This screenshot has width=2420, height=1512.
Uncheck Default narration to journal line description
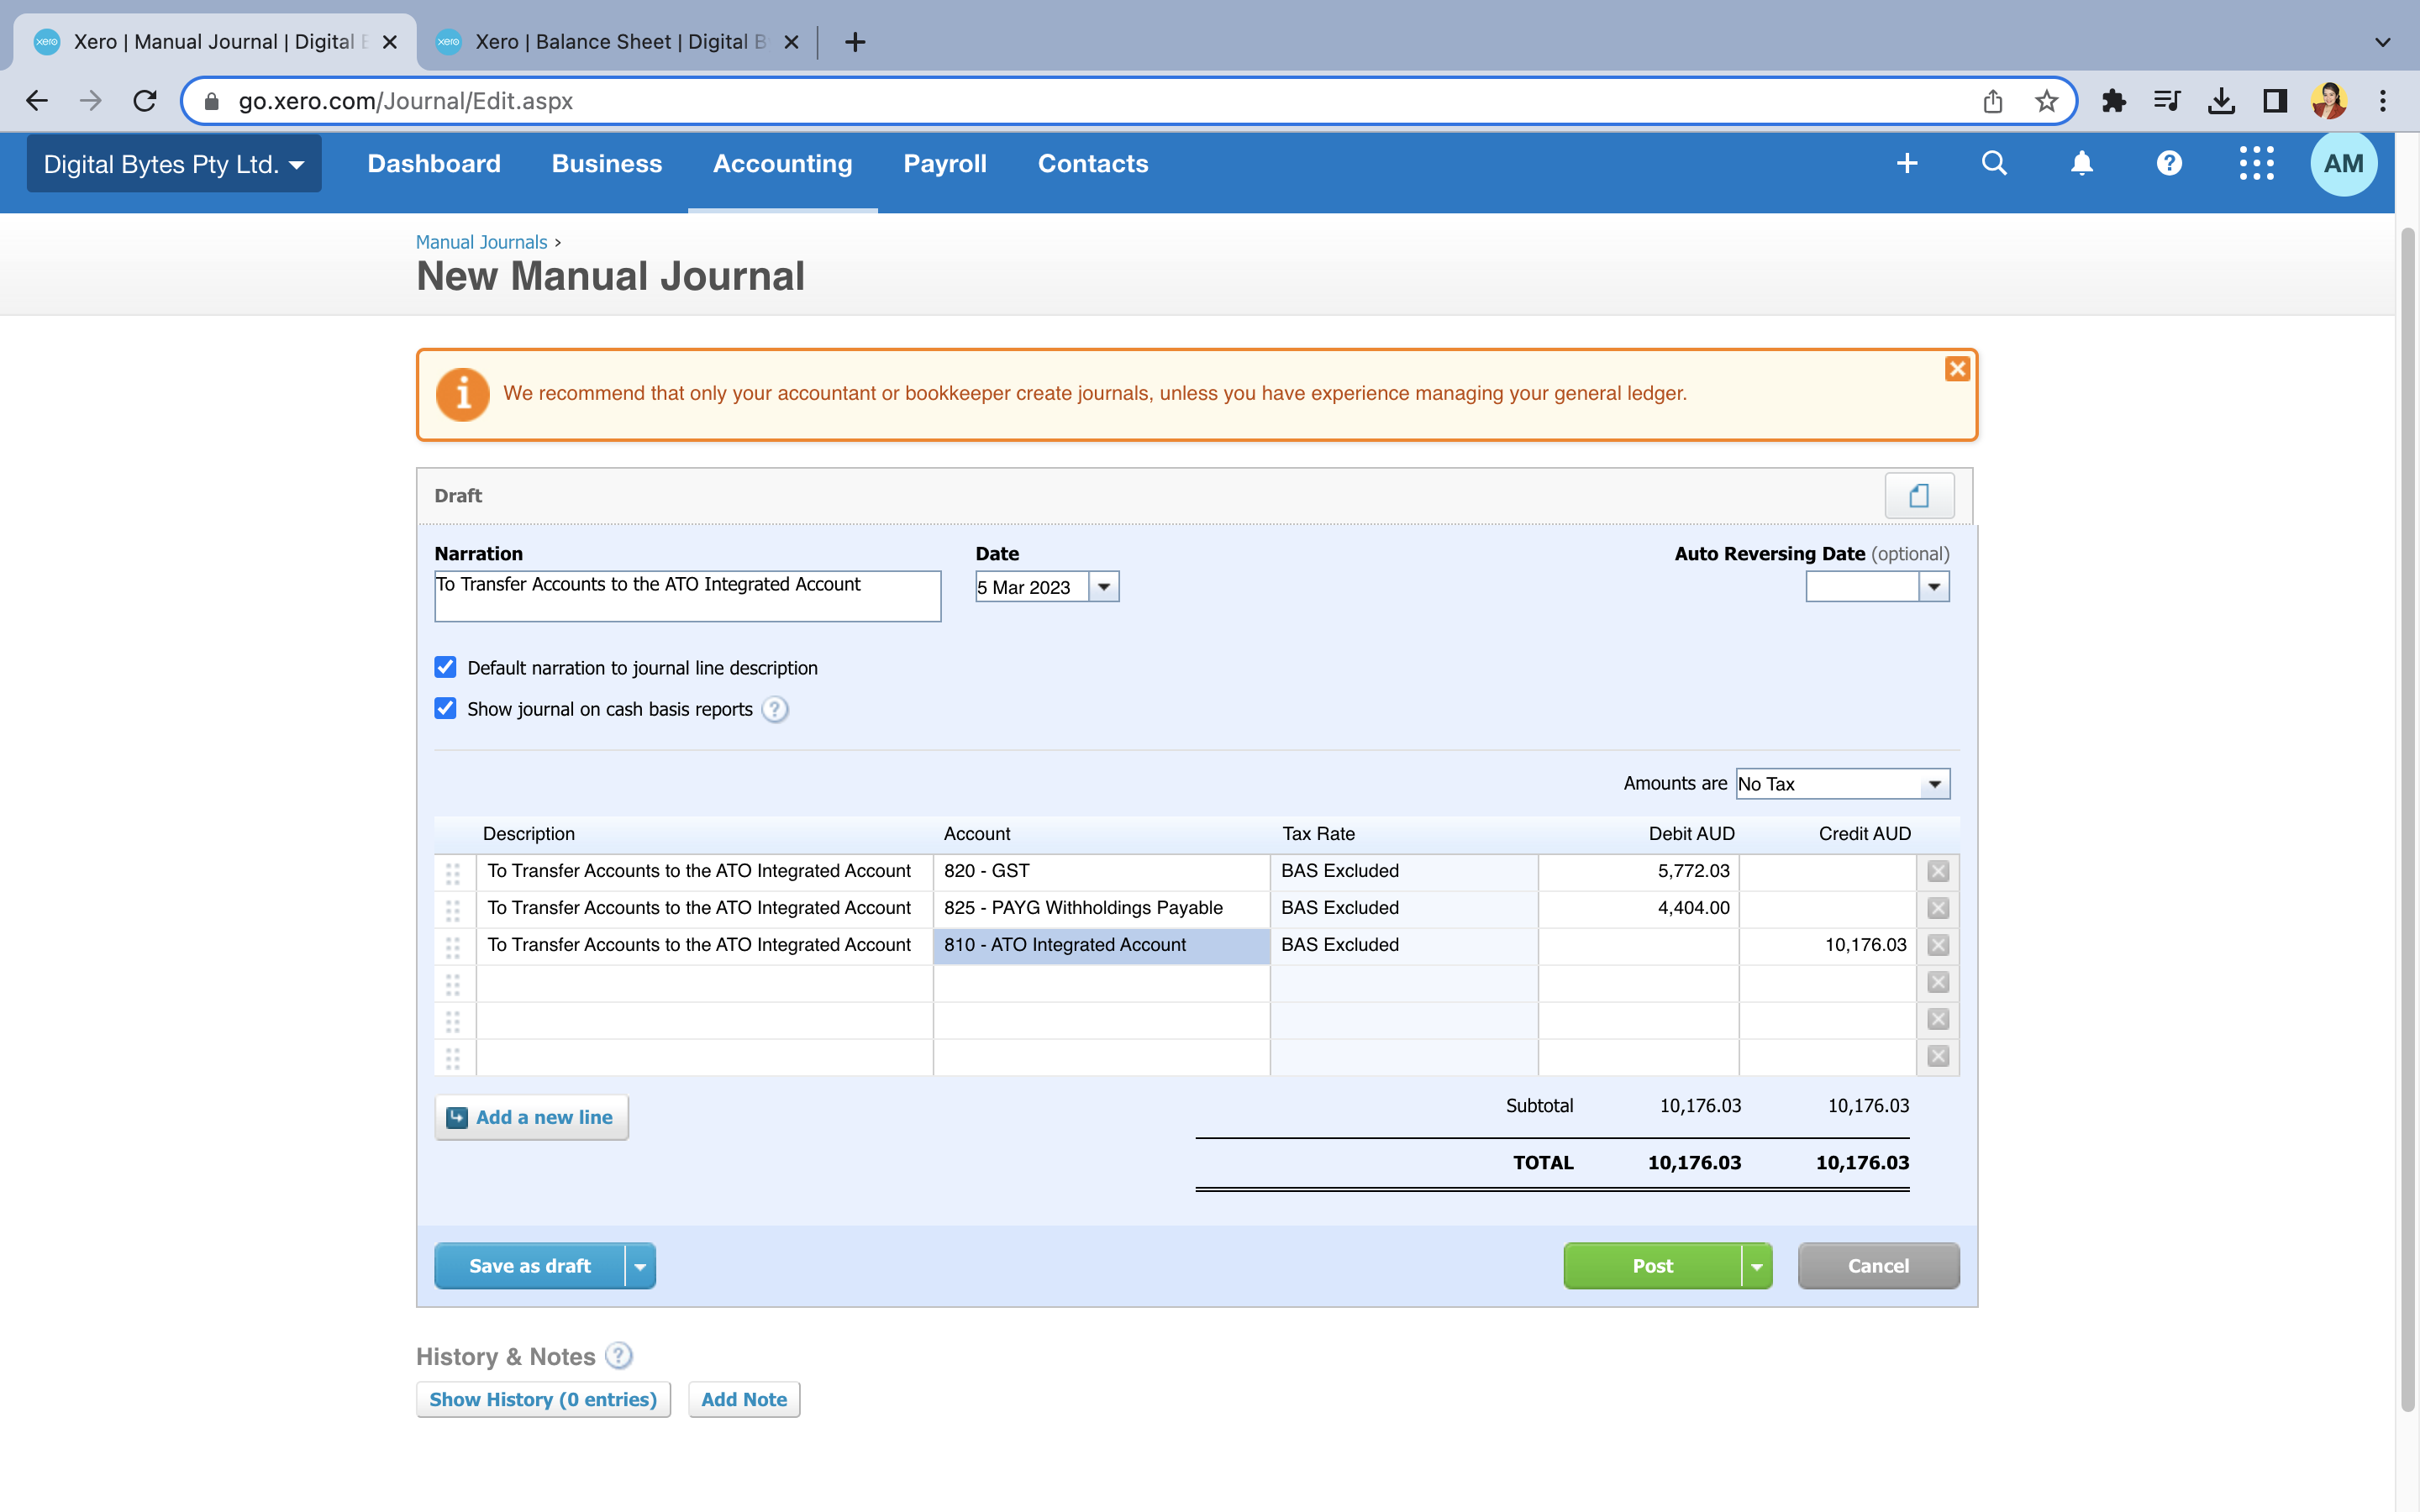point(446,667)
